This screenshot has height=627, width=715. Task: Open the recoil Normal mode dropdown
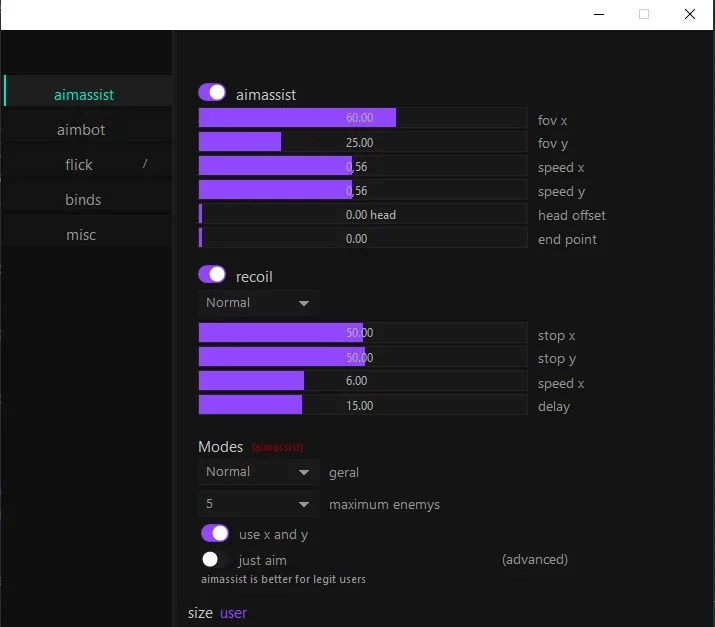[x=258, y=303]
